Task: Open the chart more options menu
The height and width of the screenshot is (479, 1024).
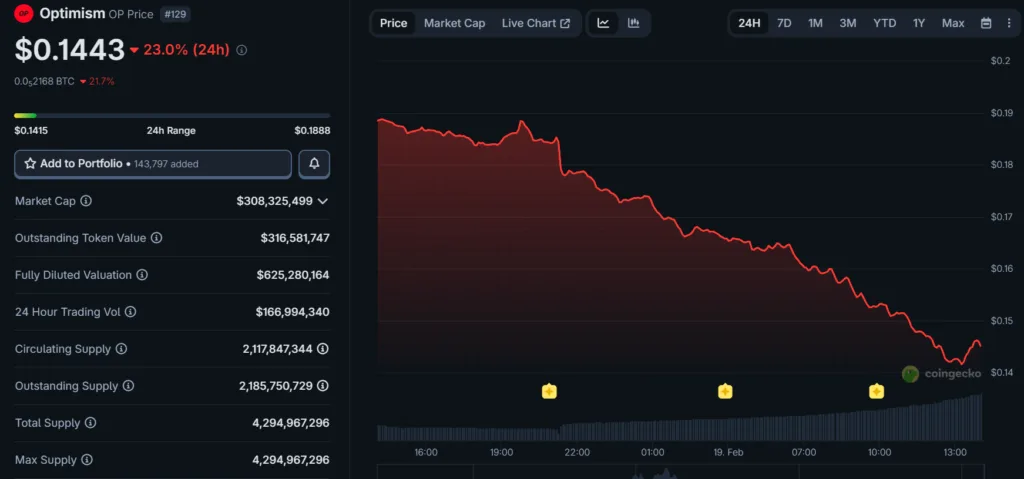Action: tap(1009, 24)
